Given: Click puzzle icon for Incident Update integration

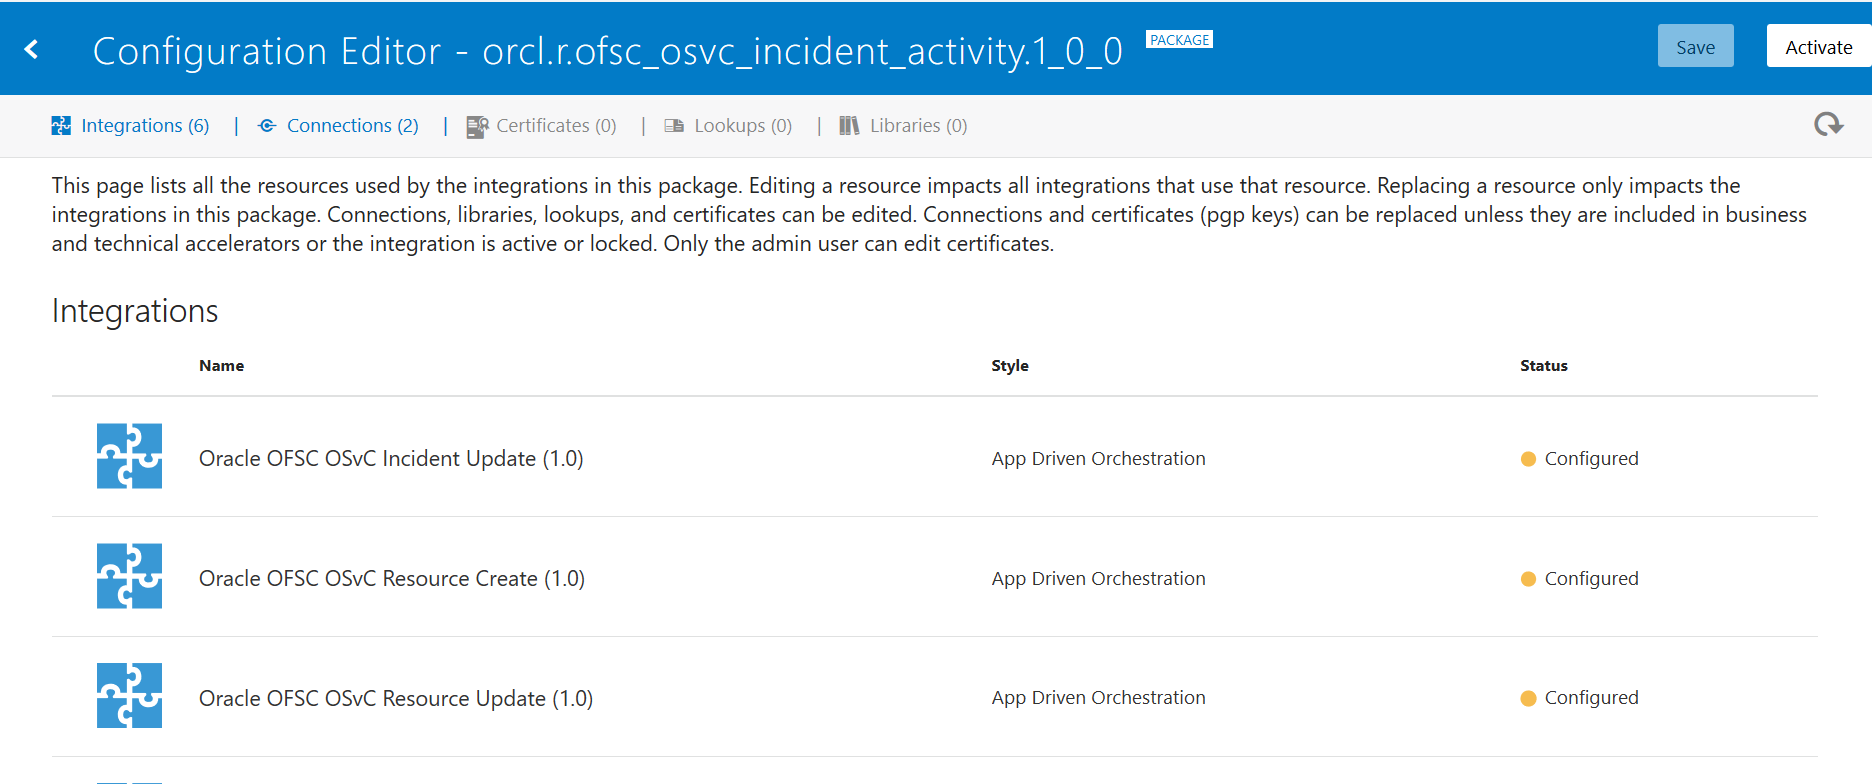Looking at the screenshot, I should [129, 456].
